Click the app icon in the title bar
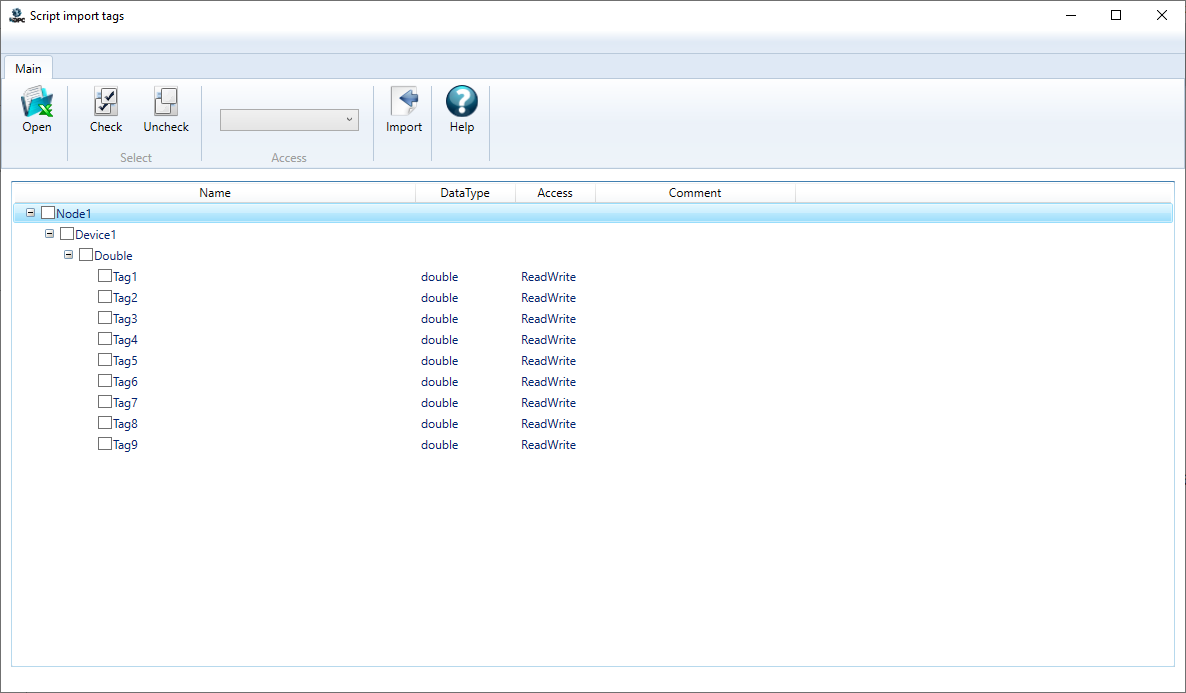This screenshot has width=1186, height=693. [17, 15]
